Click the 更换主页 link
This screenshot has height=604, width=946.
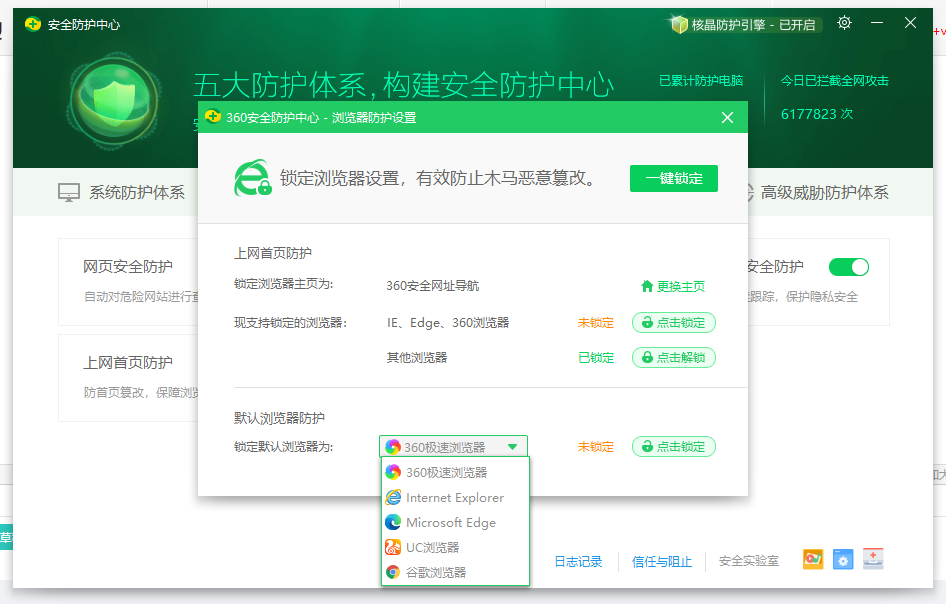pyautogui.click(x=672, y=286)
